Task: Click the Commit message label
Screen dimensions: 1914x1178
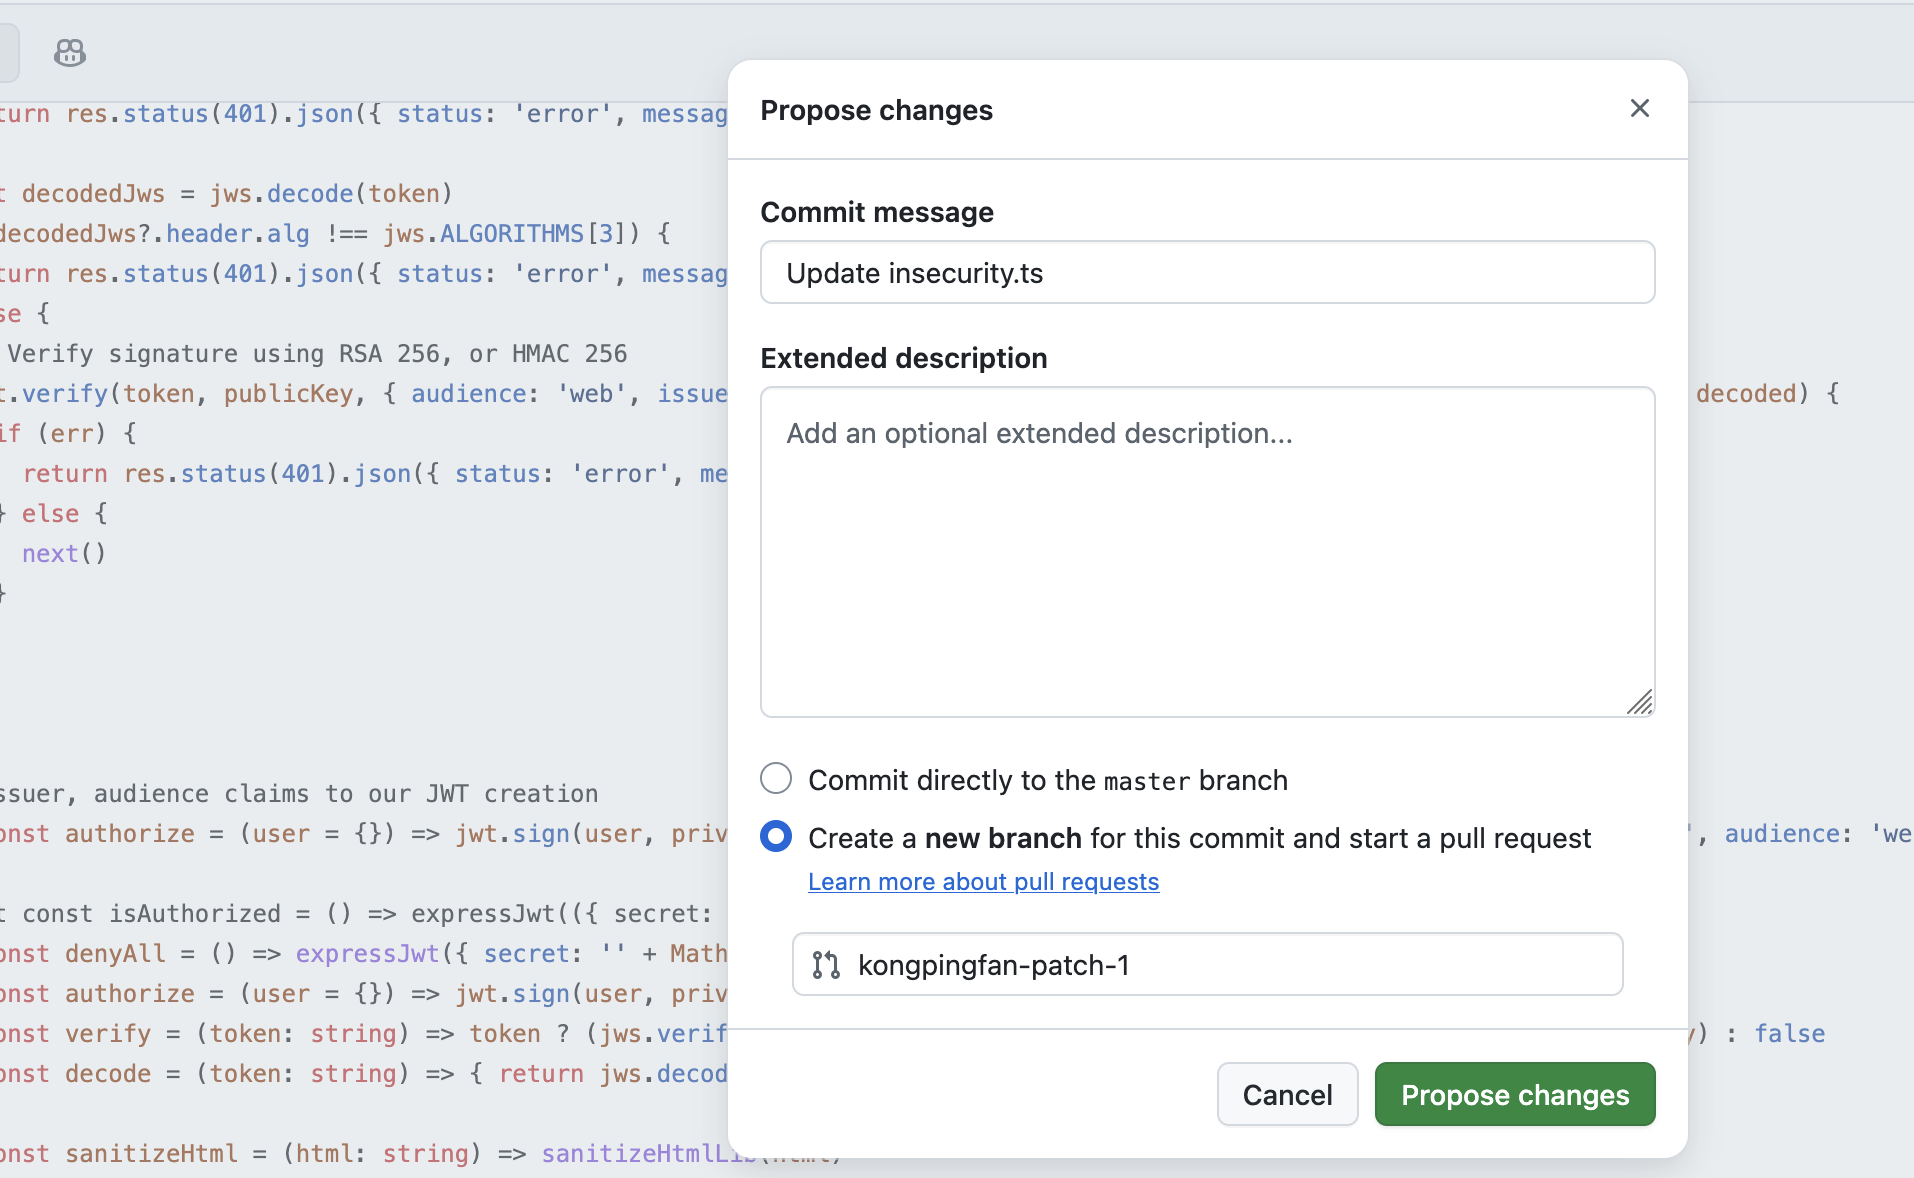Action: (x=876, y=212)
